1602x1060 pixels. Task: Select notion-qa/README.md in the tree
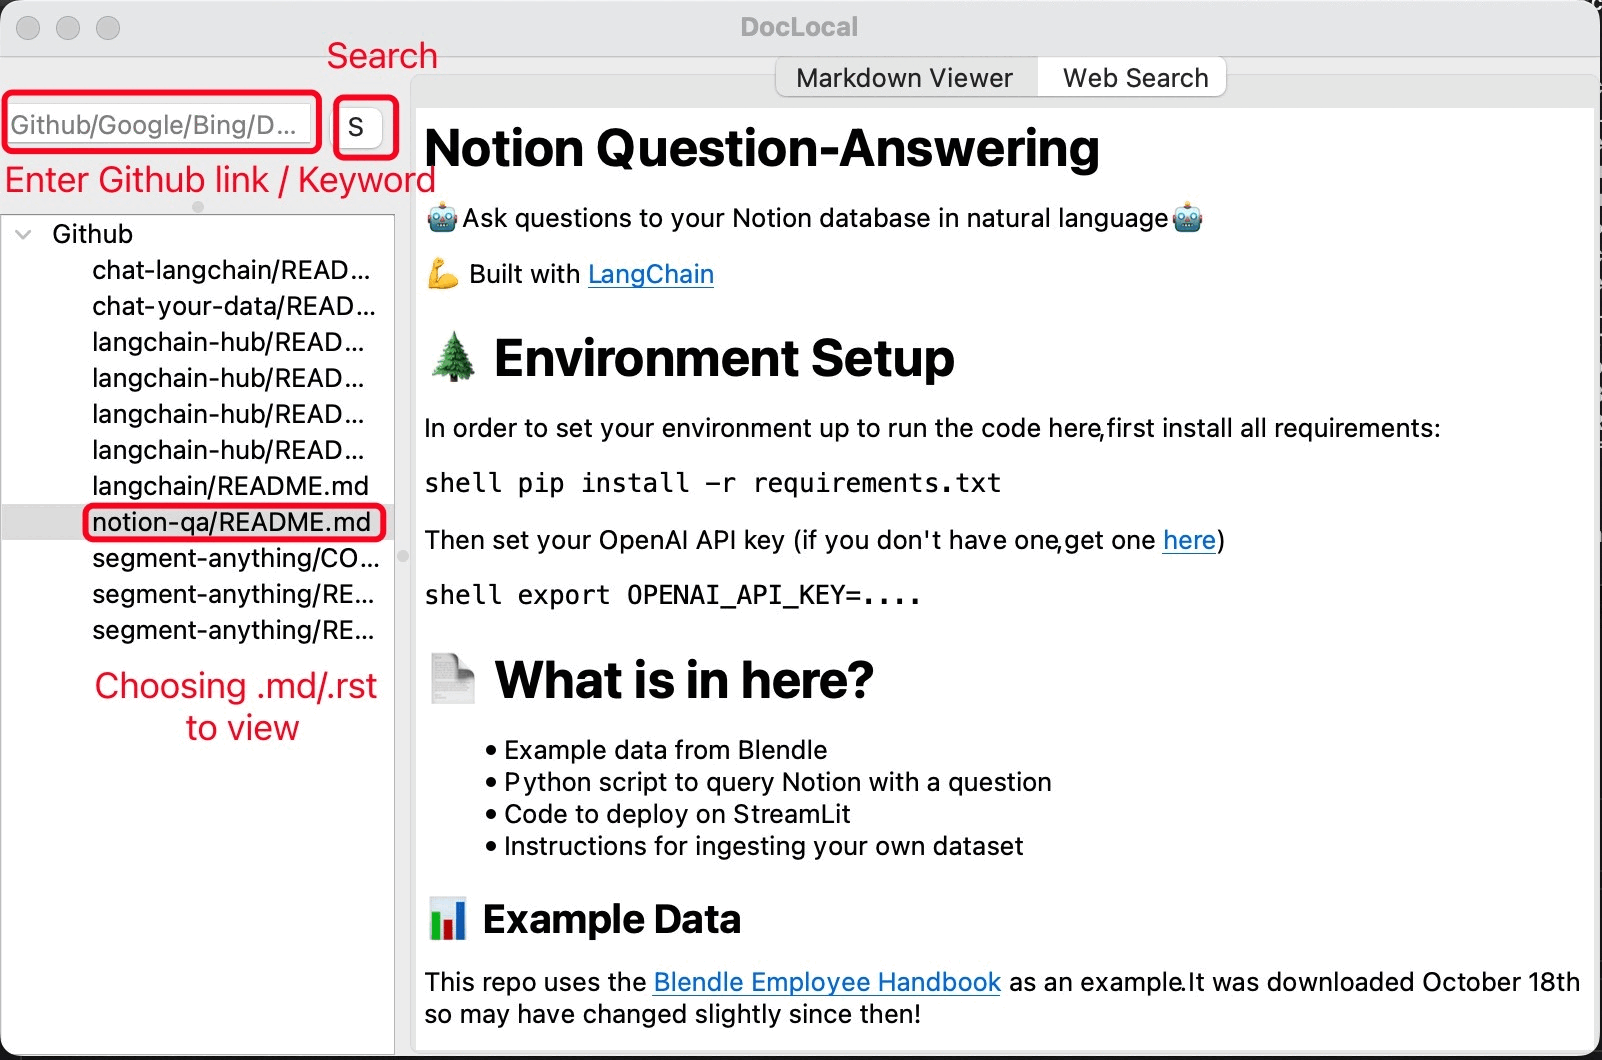tap(231, 522)
